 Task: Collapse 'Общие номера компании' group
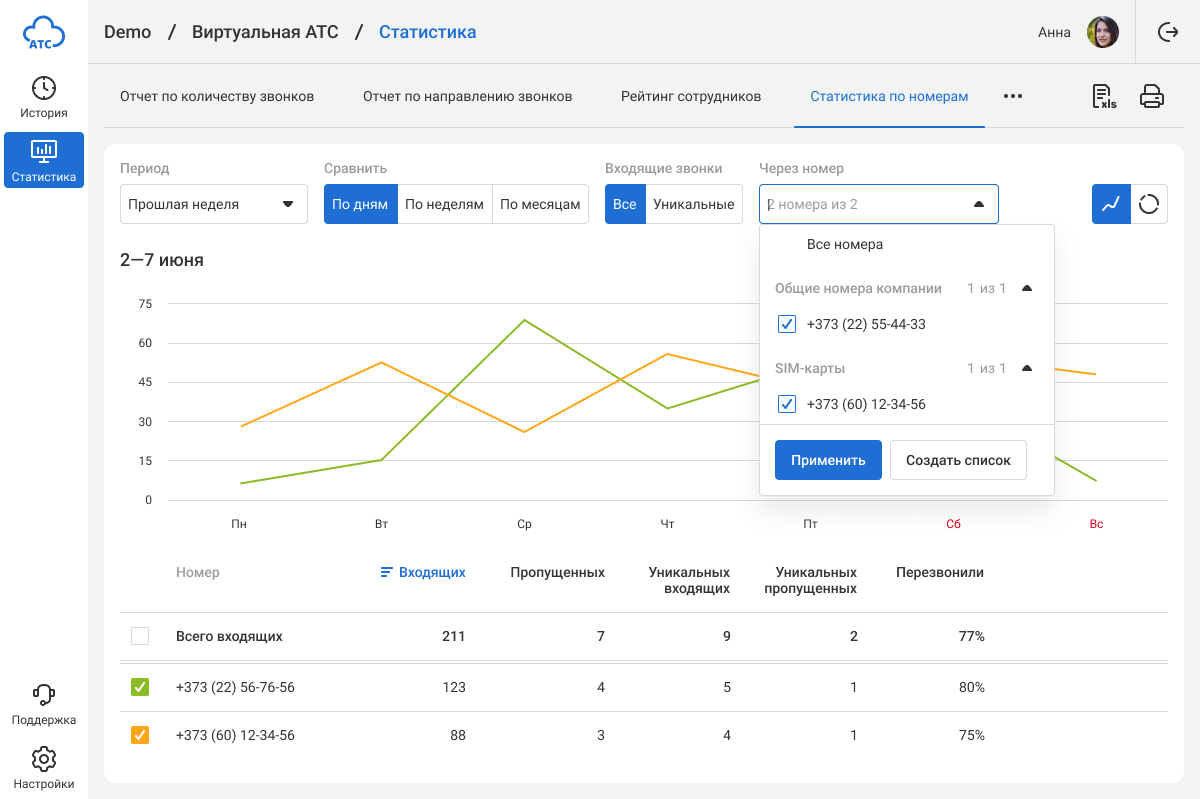pos(1026,288)
